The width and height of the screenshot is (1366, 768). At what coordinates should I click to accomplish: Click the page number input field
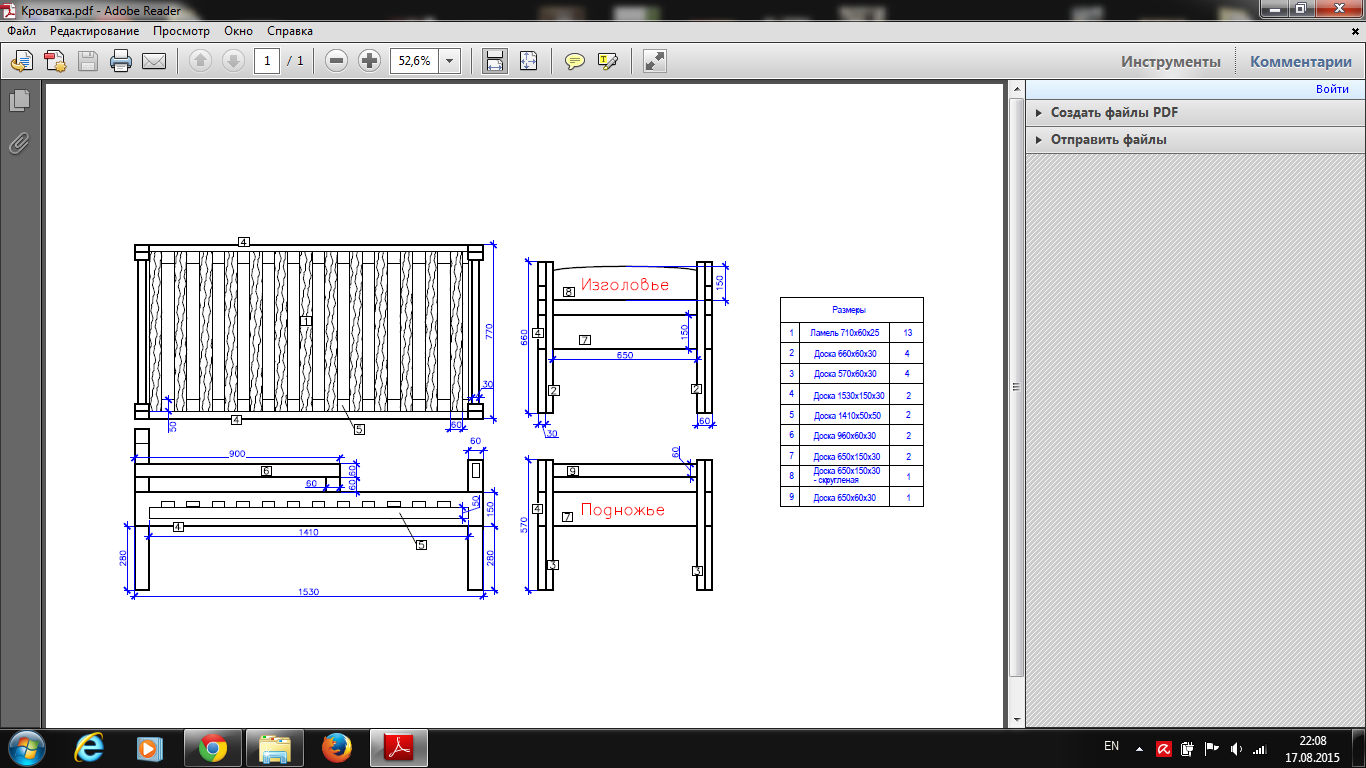tap(267, 61)
